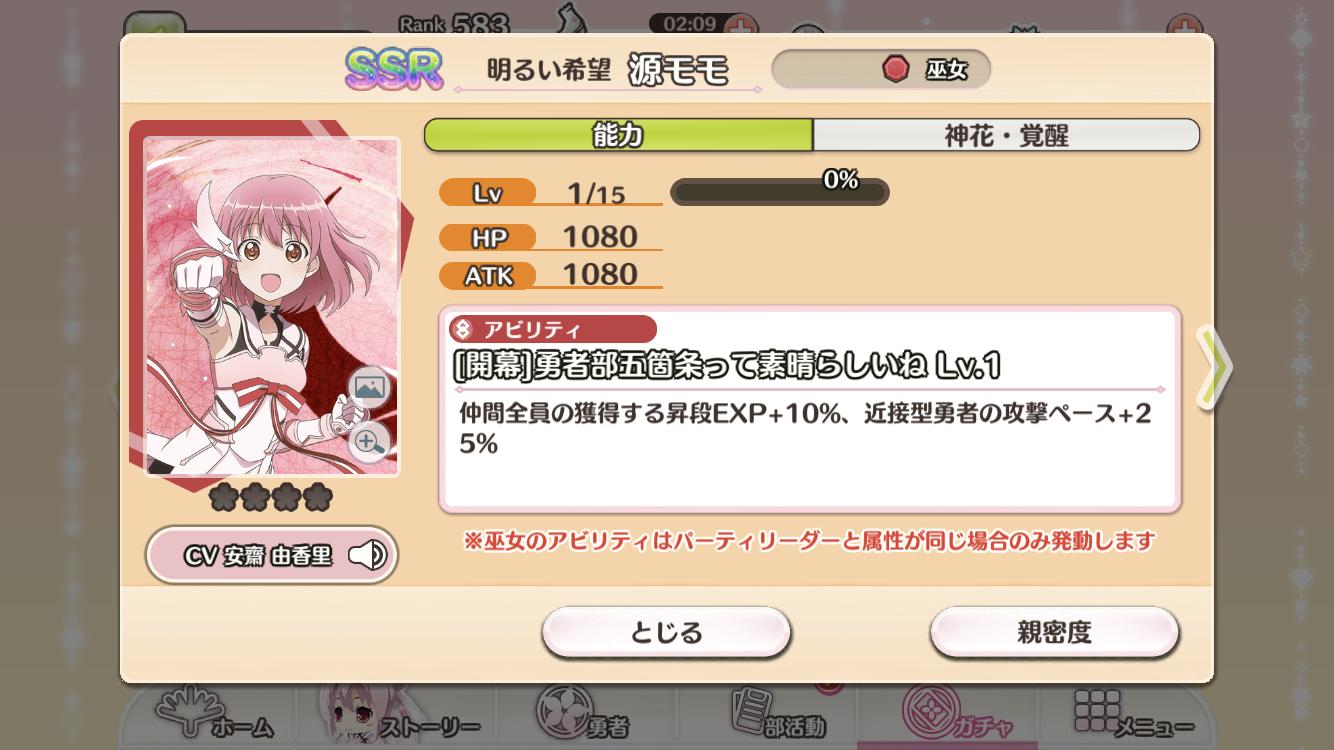Open the full illustration image icon
This screenshot has width=1334, height=750.
[x=370, y=387]
